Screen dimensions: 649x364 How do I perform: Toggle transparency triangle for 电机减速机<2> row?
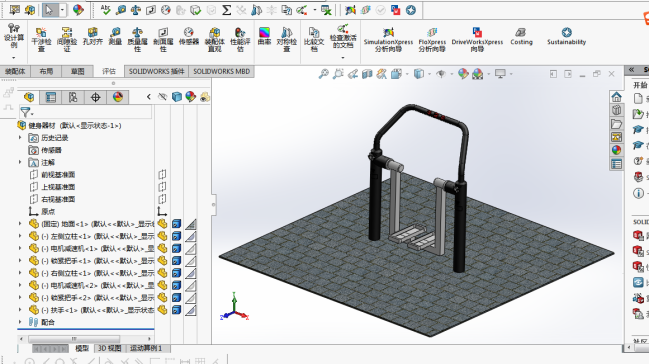click(190, 285)
